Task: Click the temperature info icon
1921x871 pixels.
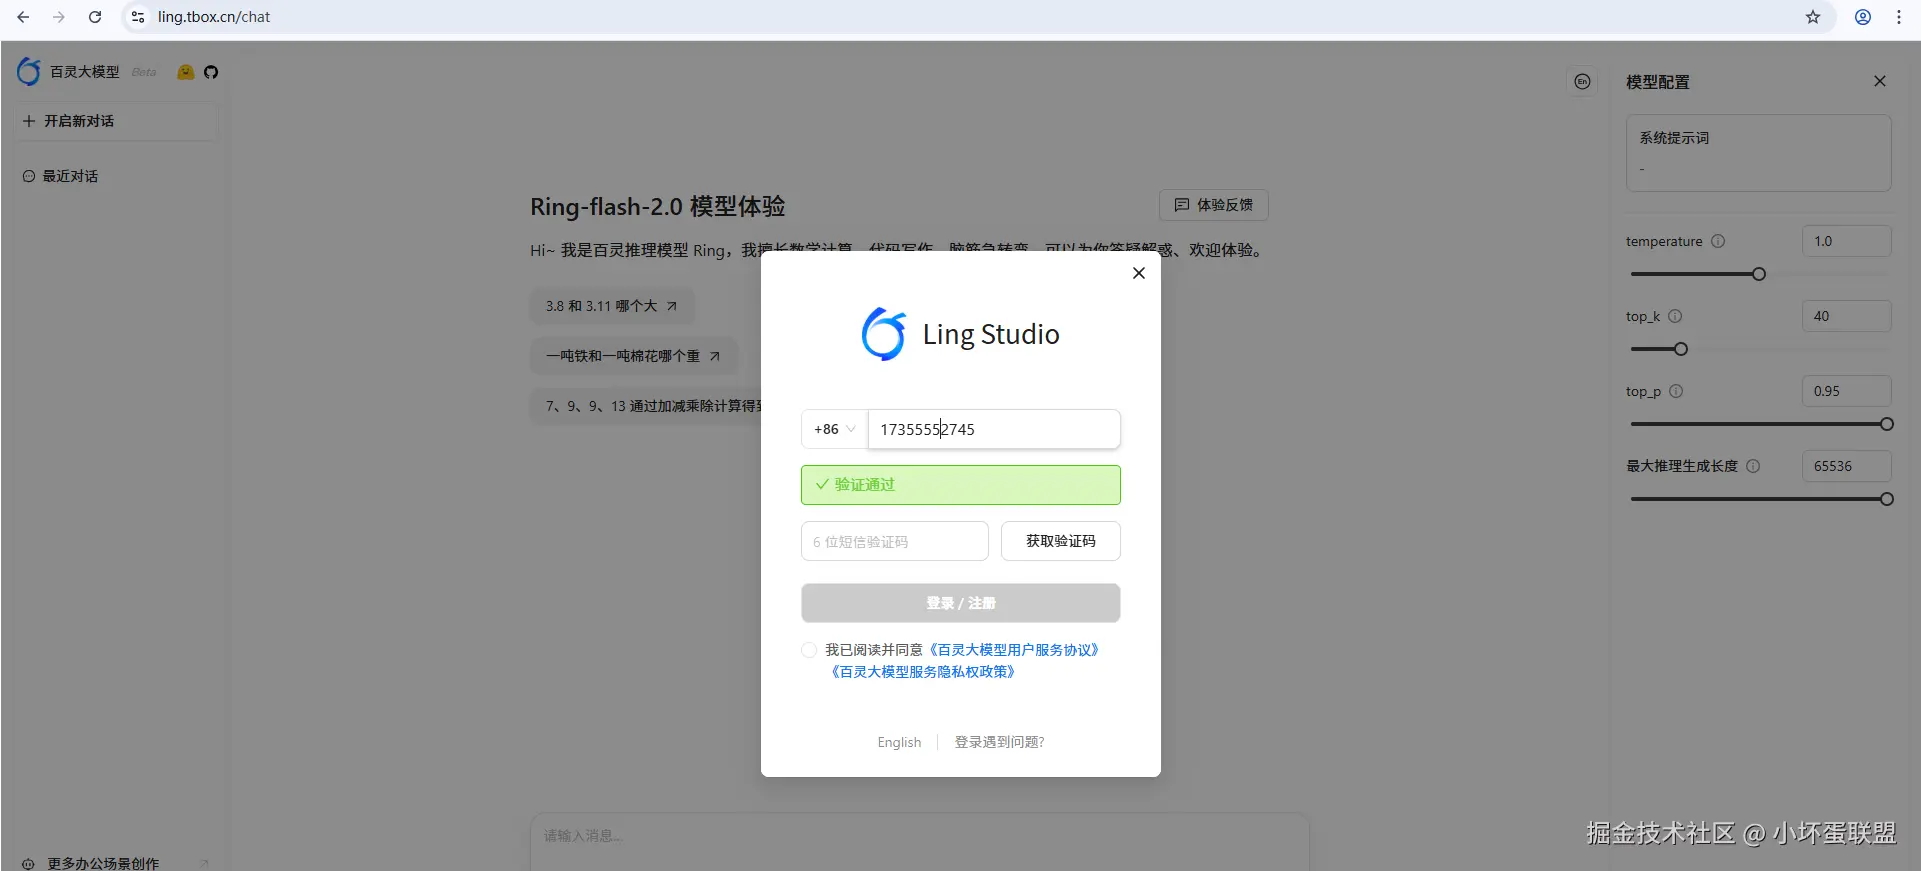Action: tap(1718, 241)
